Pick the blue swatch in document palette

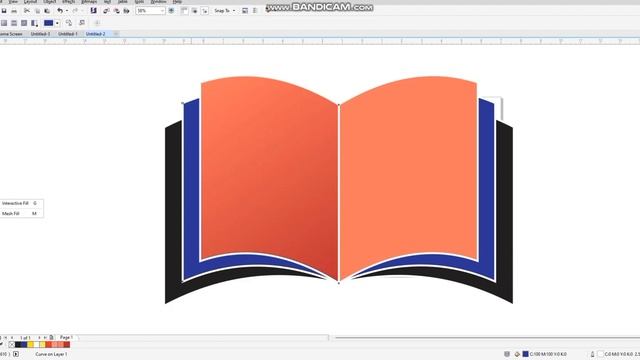(x=24, y=344)
